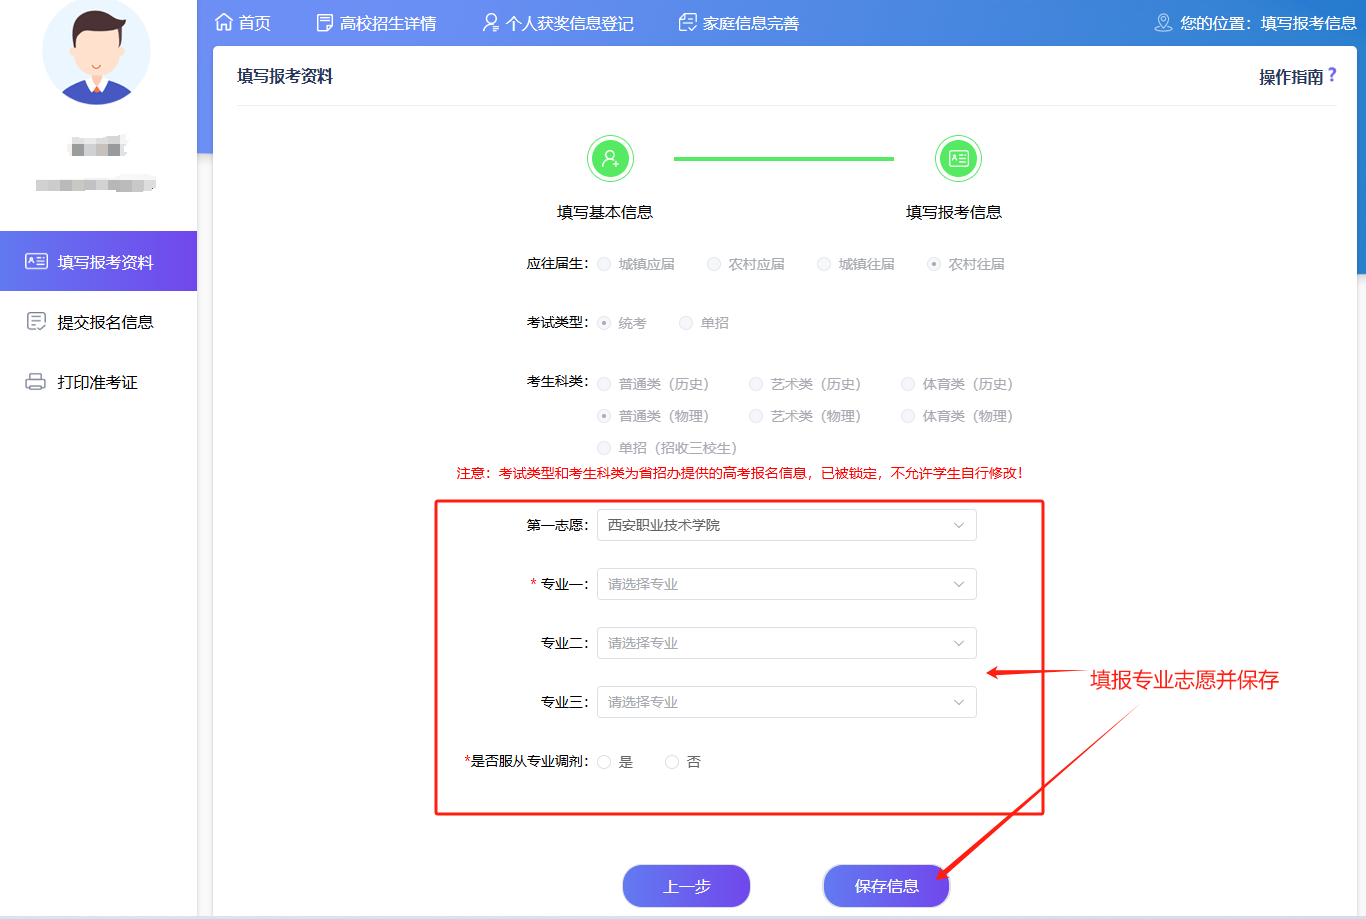Click the home icon in top navigation
This screenshot has height=919, width=1366.
point(224,22)
